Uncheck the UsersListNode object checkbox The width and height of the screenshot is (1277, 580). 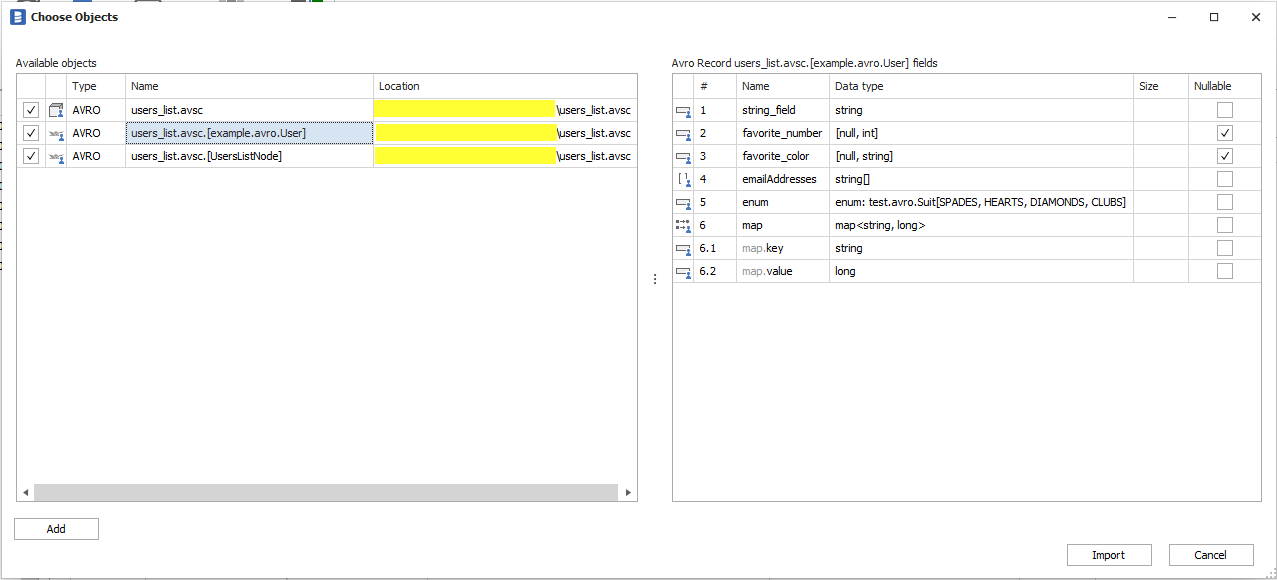pos(31,156)
